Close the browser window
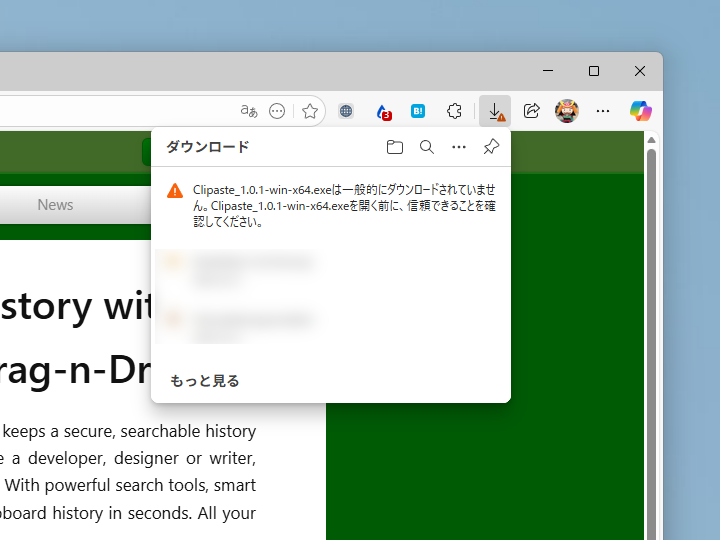Viewport: 720px width, 540px height. (640, 71)
